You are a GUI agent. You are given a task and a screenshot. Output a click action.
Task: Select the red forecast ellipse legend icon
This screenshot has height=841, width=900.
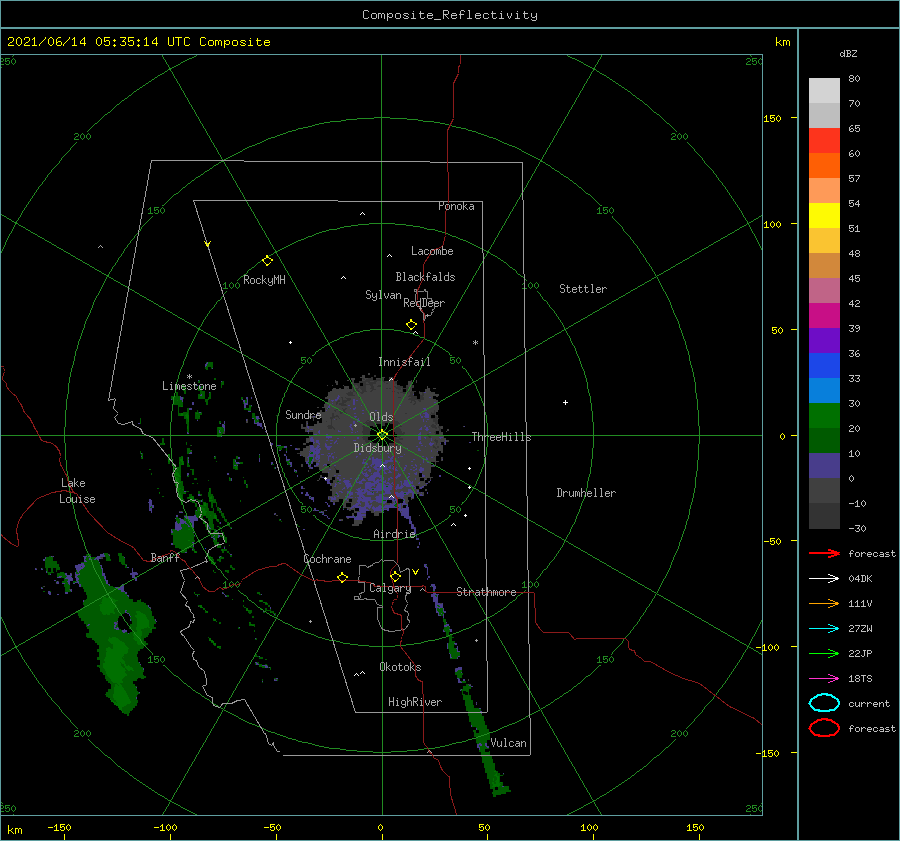pos(824,728)
